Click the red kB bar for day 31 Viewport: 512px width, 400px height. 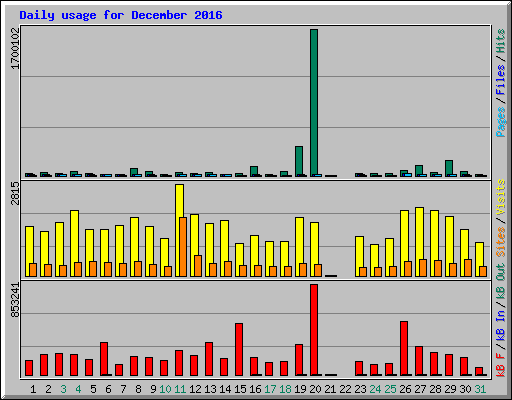[x=479, y=371]
